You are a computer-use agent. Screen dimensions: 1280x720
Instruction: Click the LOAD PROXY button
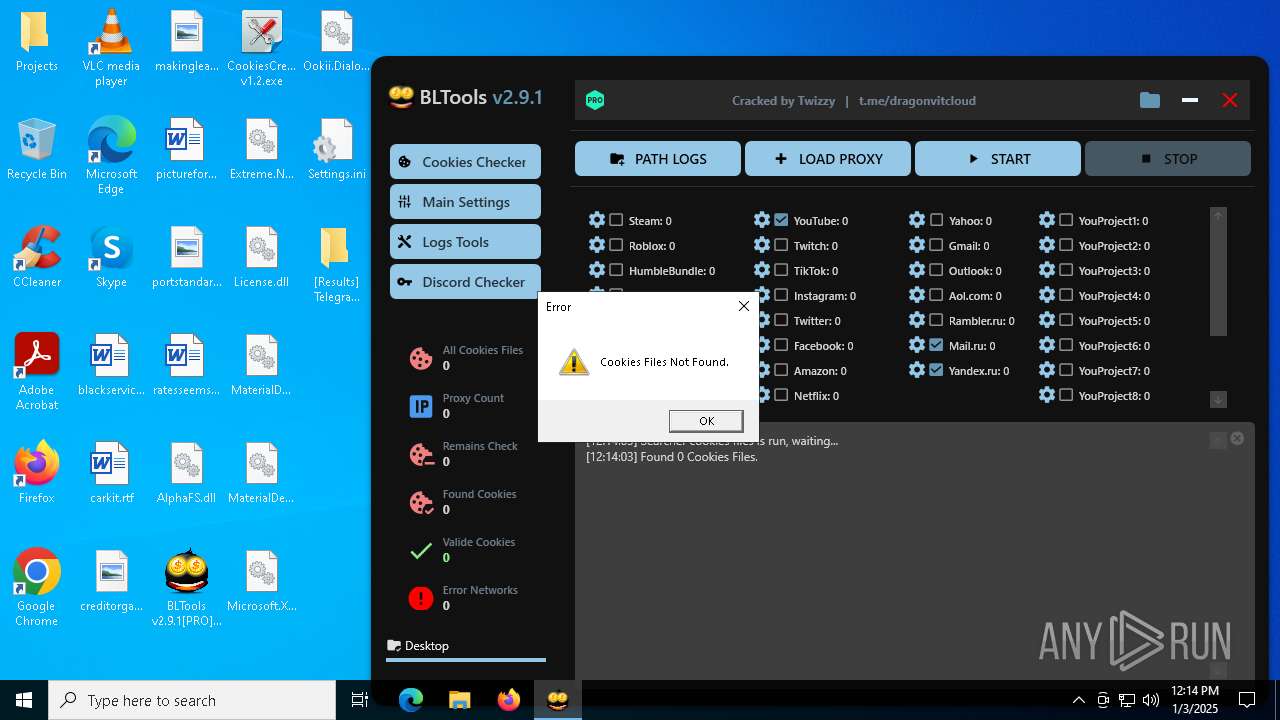[828, 159]
